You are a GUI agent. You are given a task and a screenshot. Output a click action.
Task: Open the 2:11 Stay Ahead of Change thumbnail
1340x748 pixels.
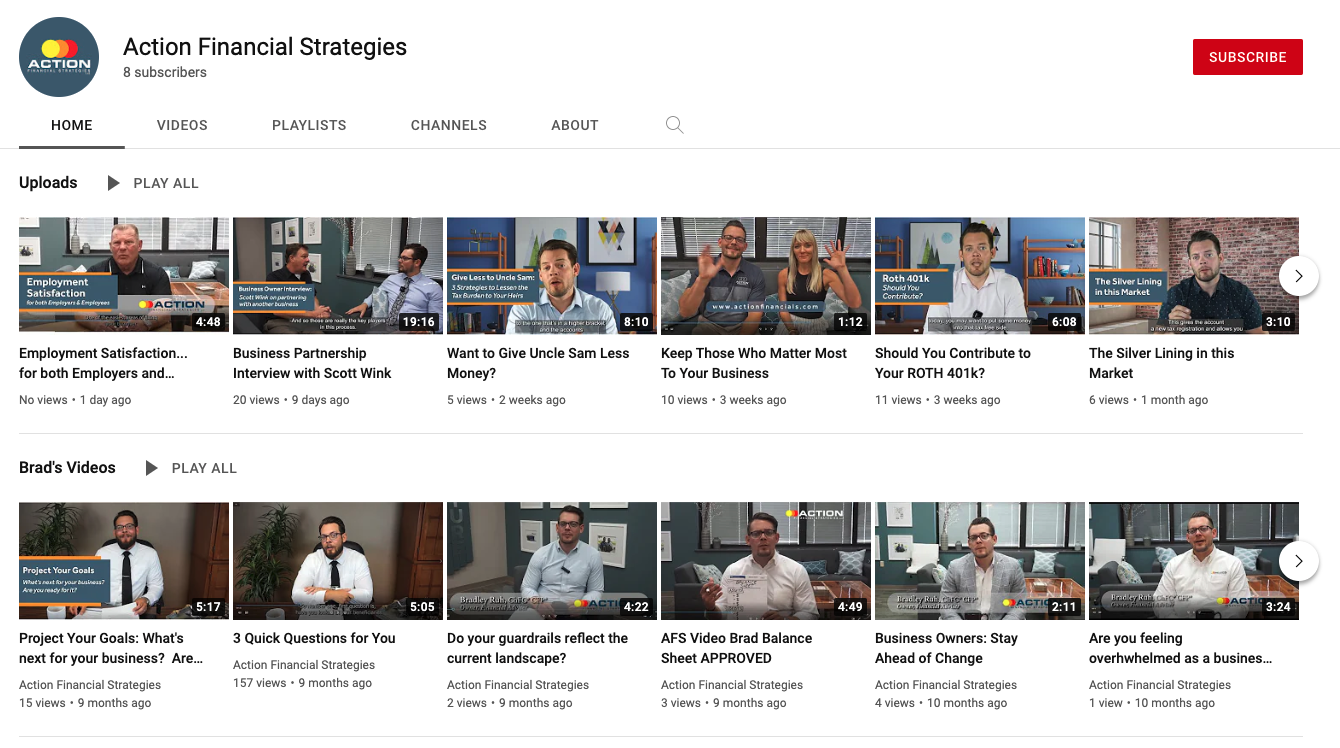[980, 560]
